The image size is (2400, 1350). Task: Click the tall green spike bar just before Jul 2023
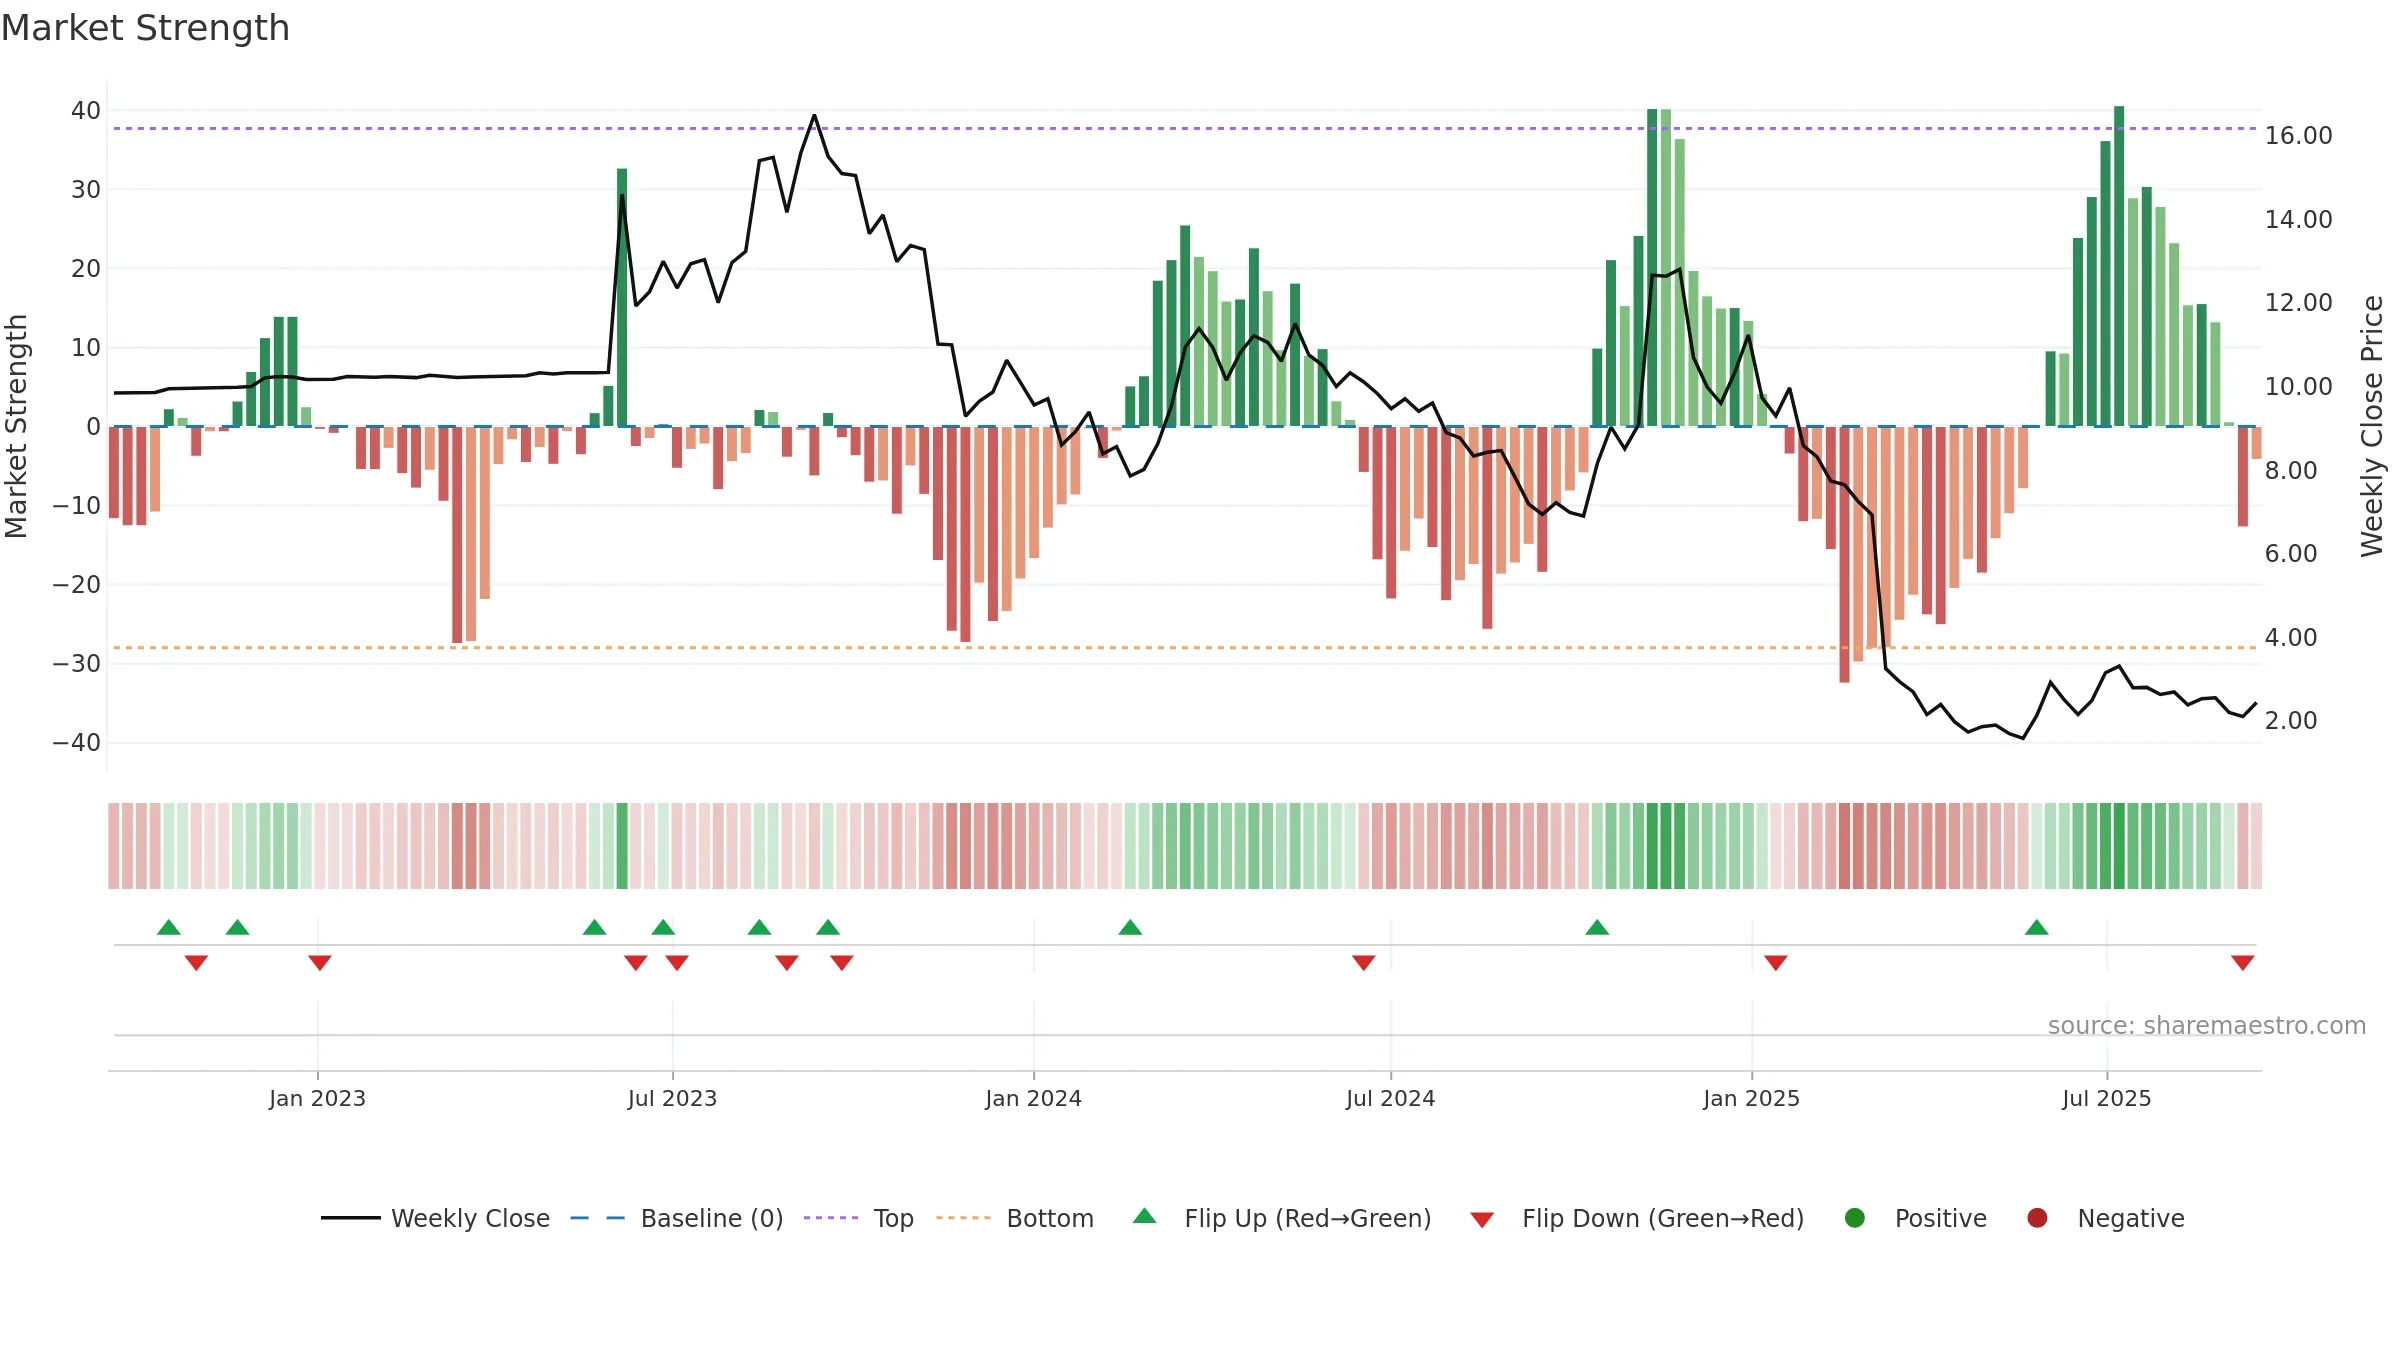pyautogui.click(x=622, y=297)
